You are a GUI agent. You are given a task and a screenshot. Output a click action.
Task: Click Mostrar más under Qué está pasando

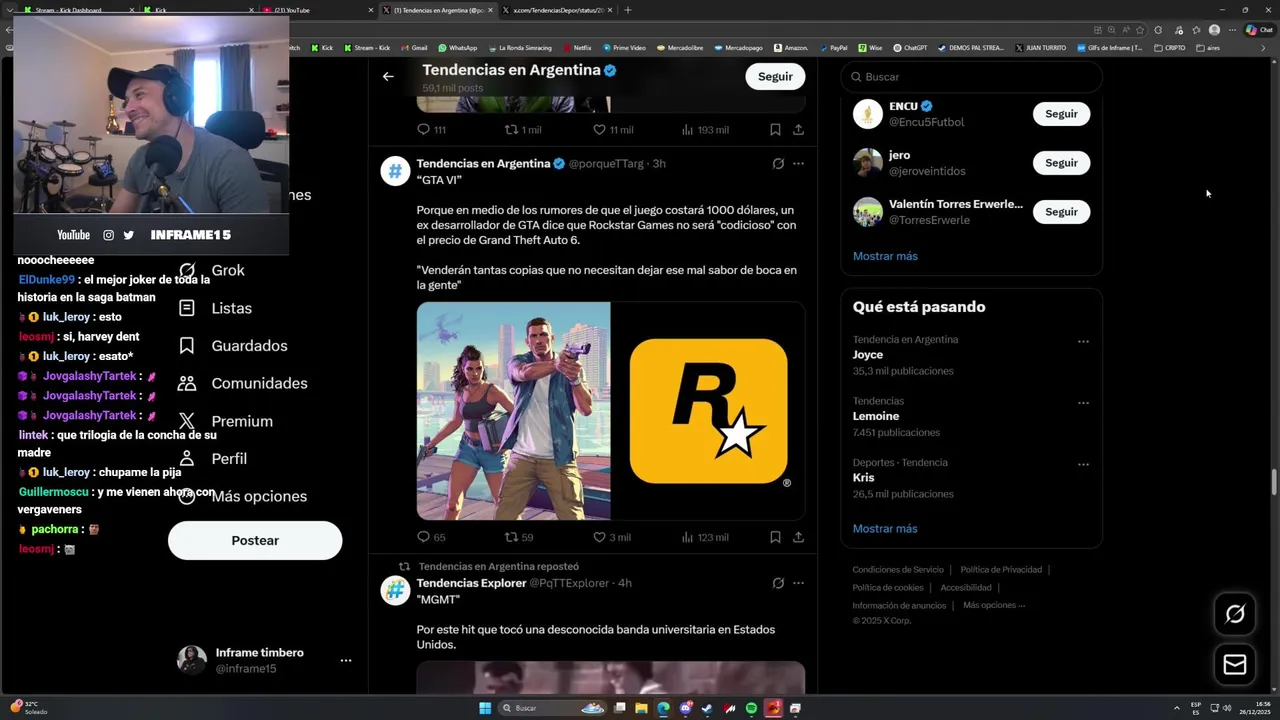click(x=885, y=528)
